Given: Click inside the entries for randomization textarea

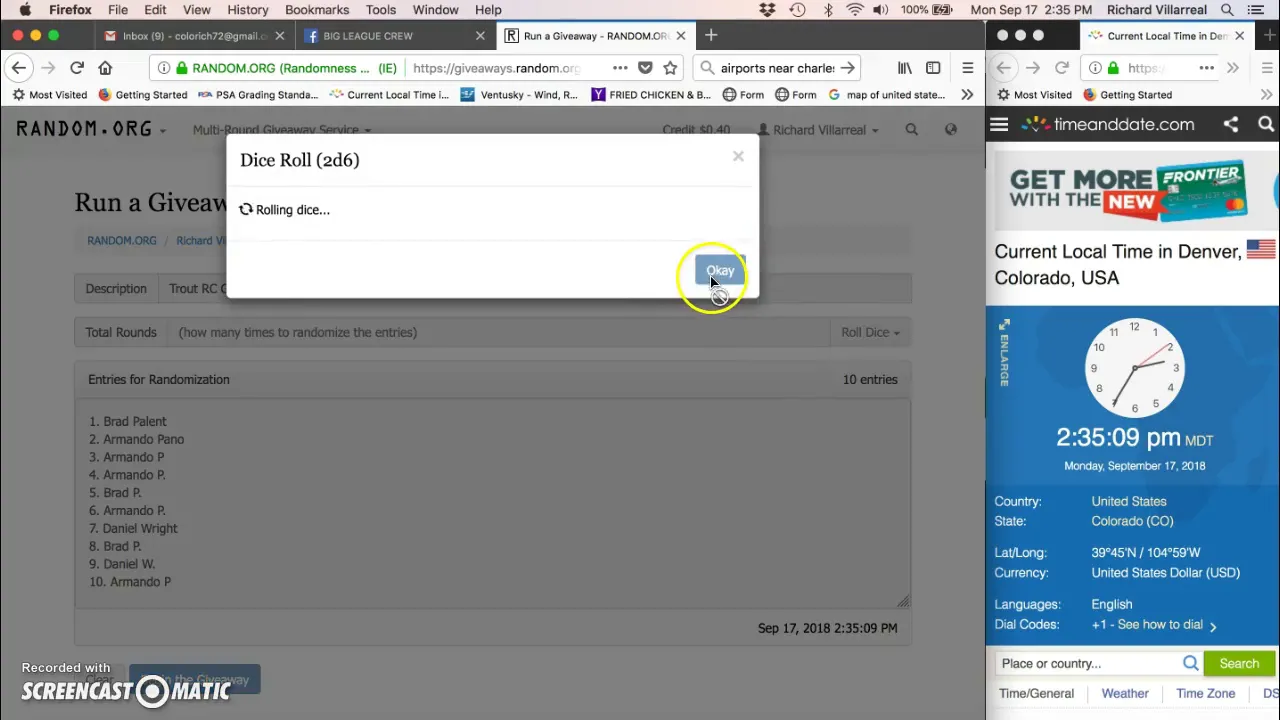Looking at the screenshot, I should [492, 502].
